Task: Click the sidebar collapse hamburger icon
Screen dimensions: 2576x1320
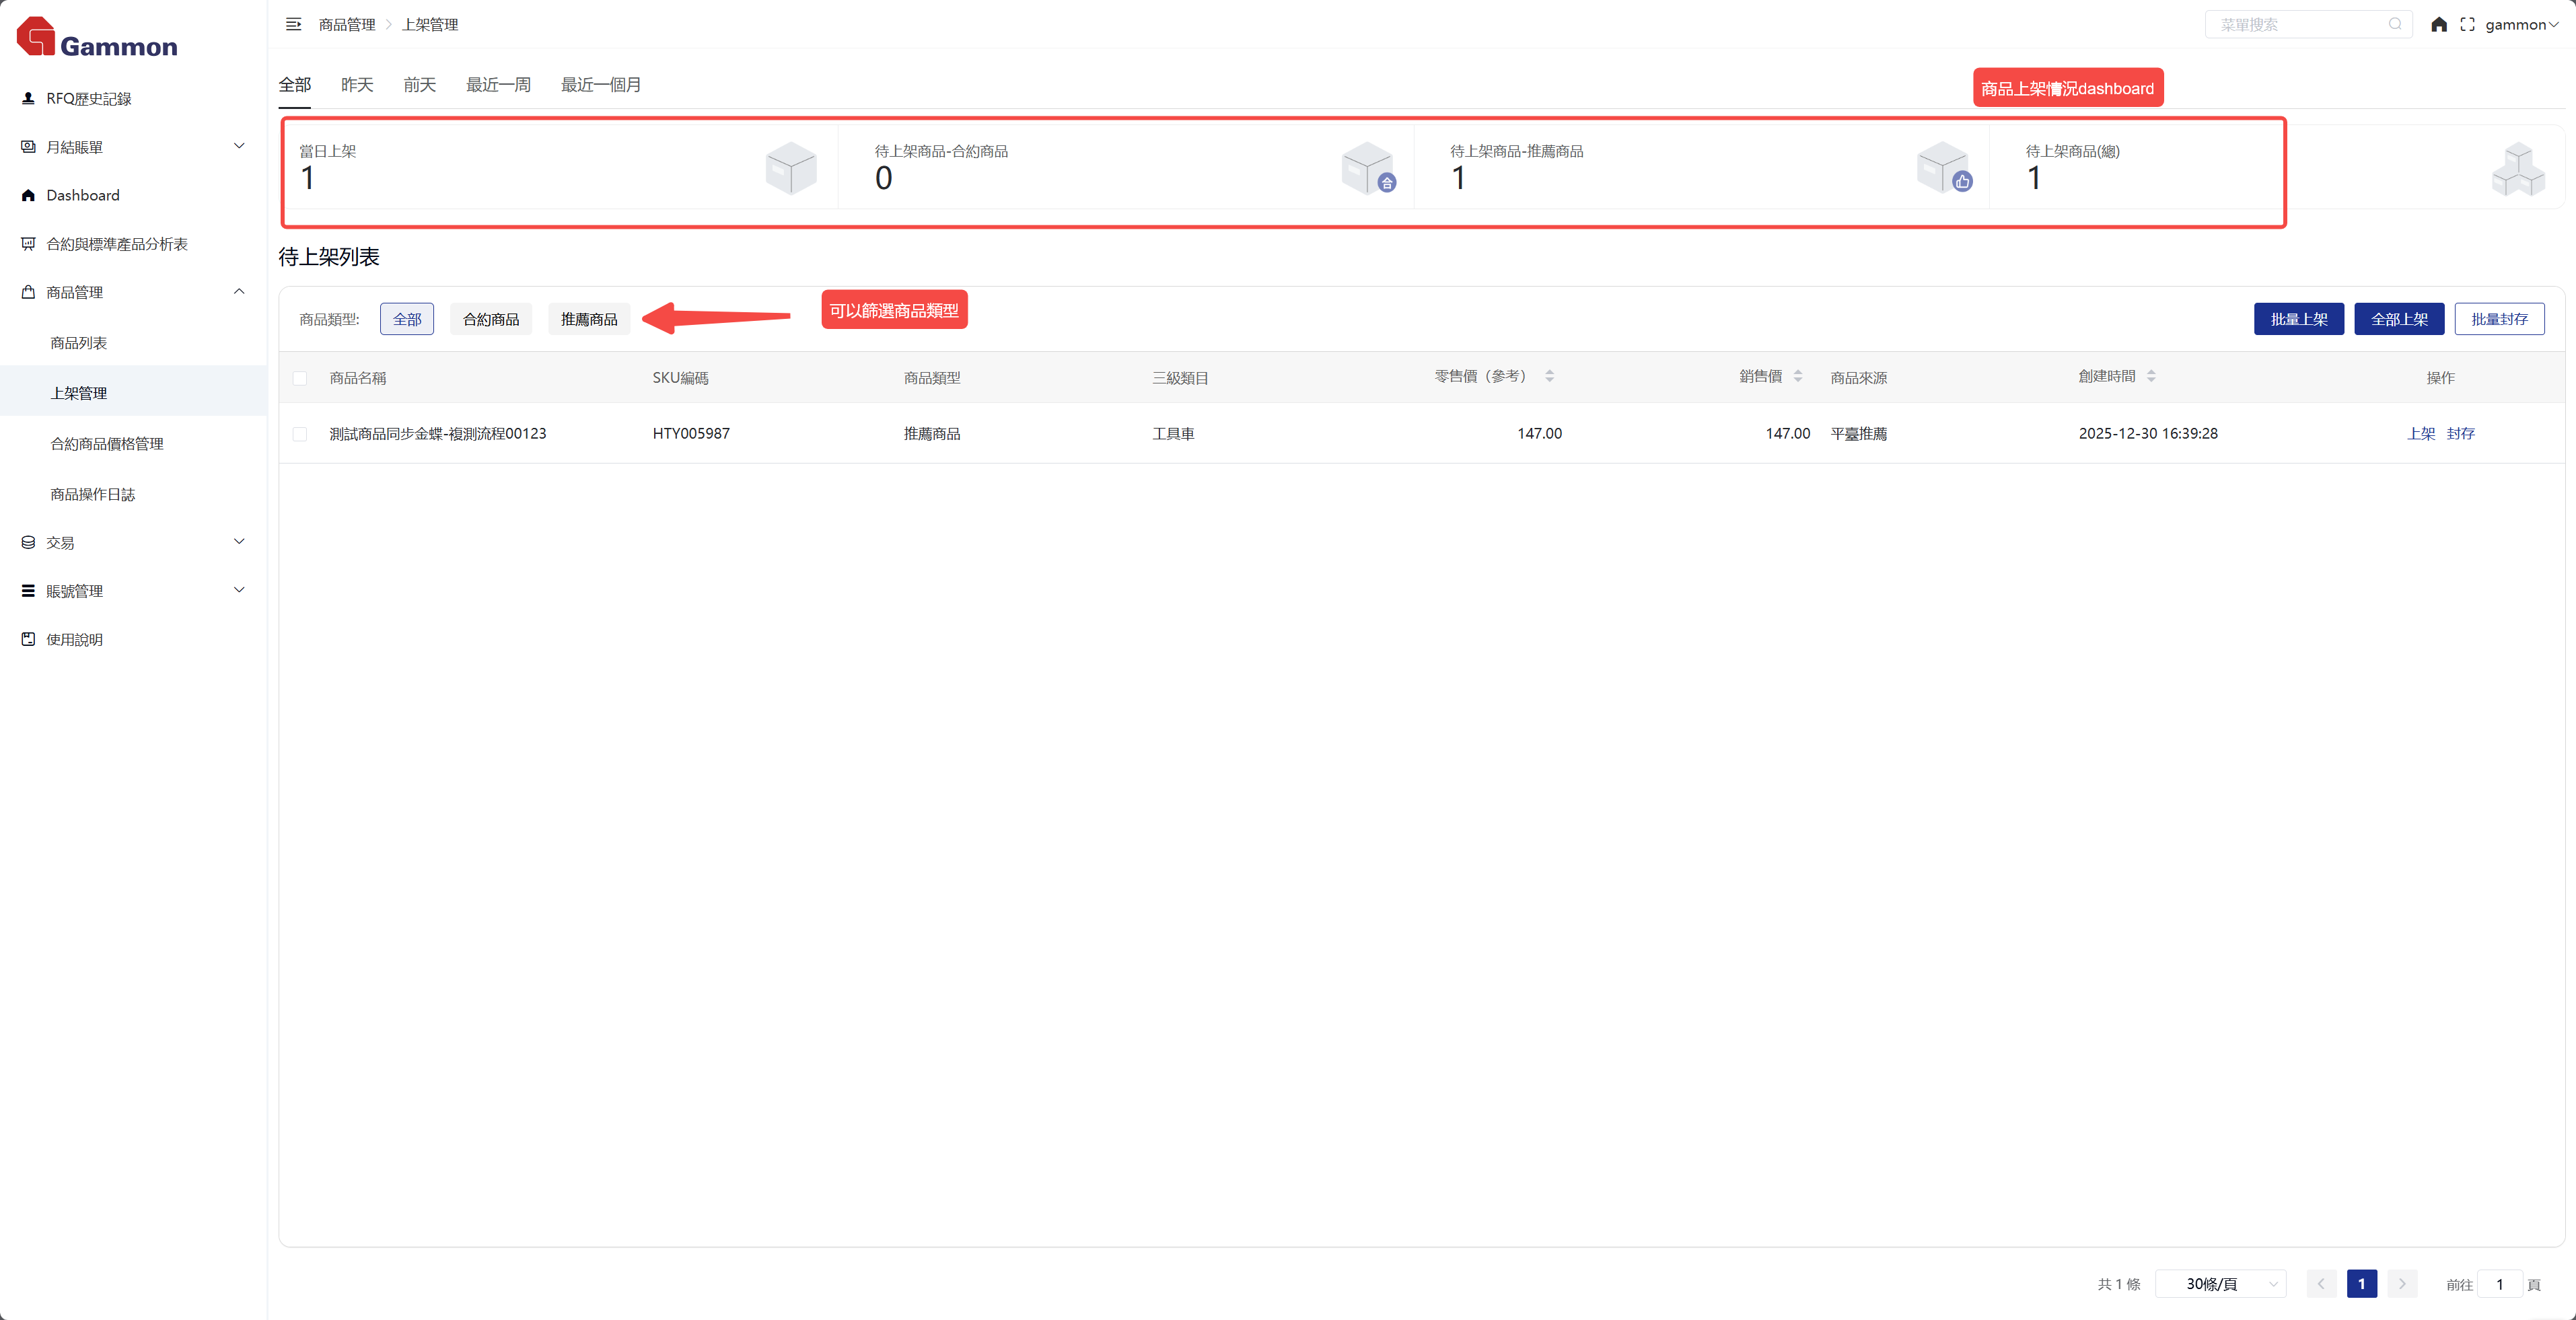Action: 293,24
